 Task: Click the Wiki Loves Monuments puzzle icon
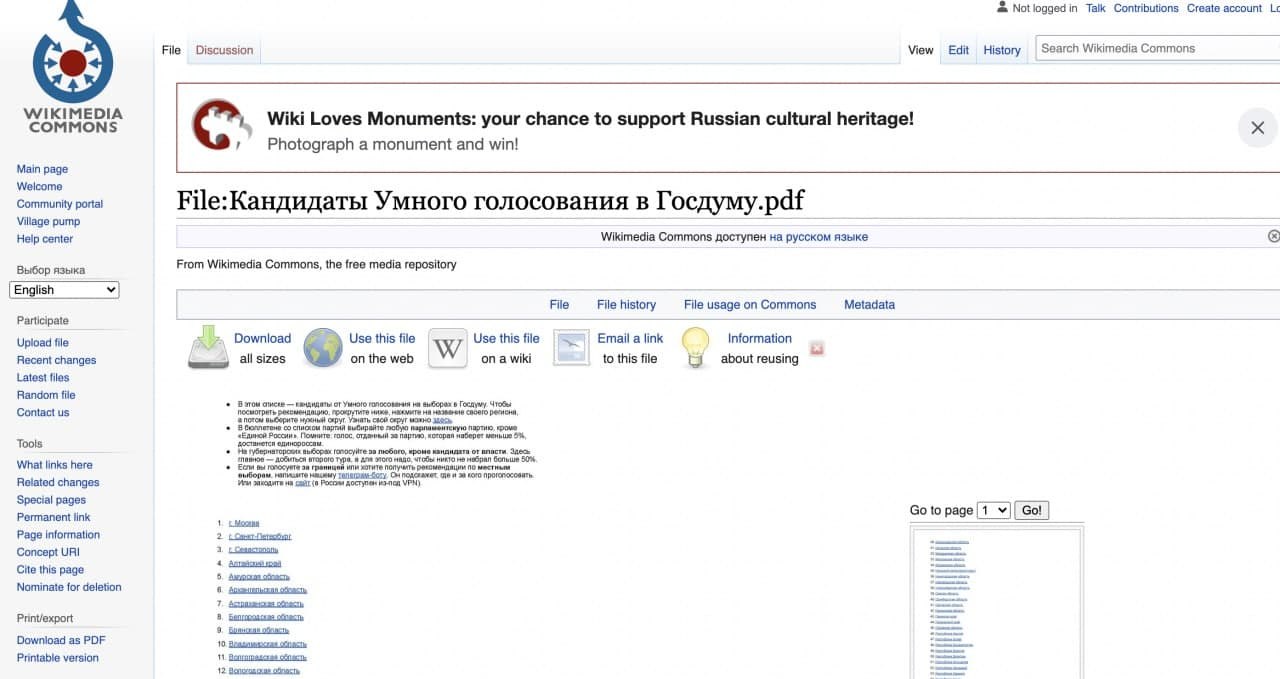click(x=221, y=124)
